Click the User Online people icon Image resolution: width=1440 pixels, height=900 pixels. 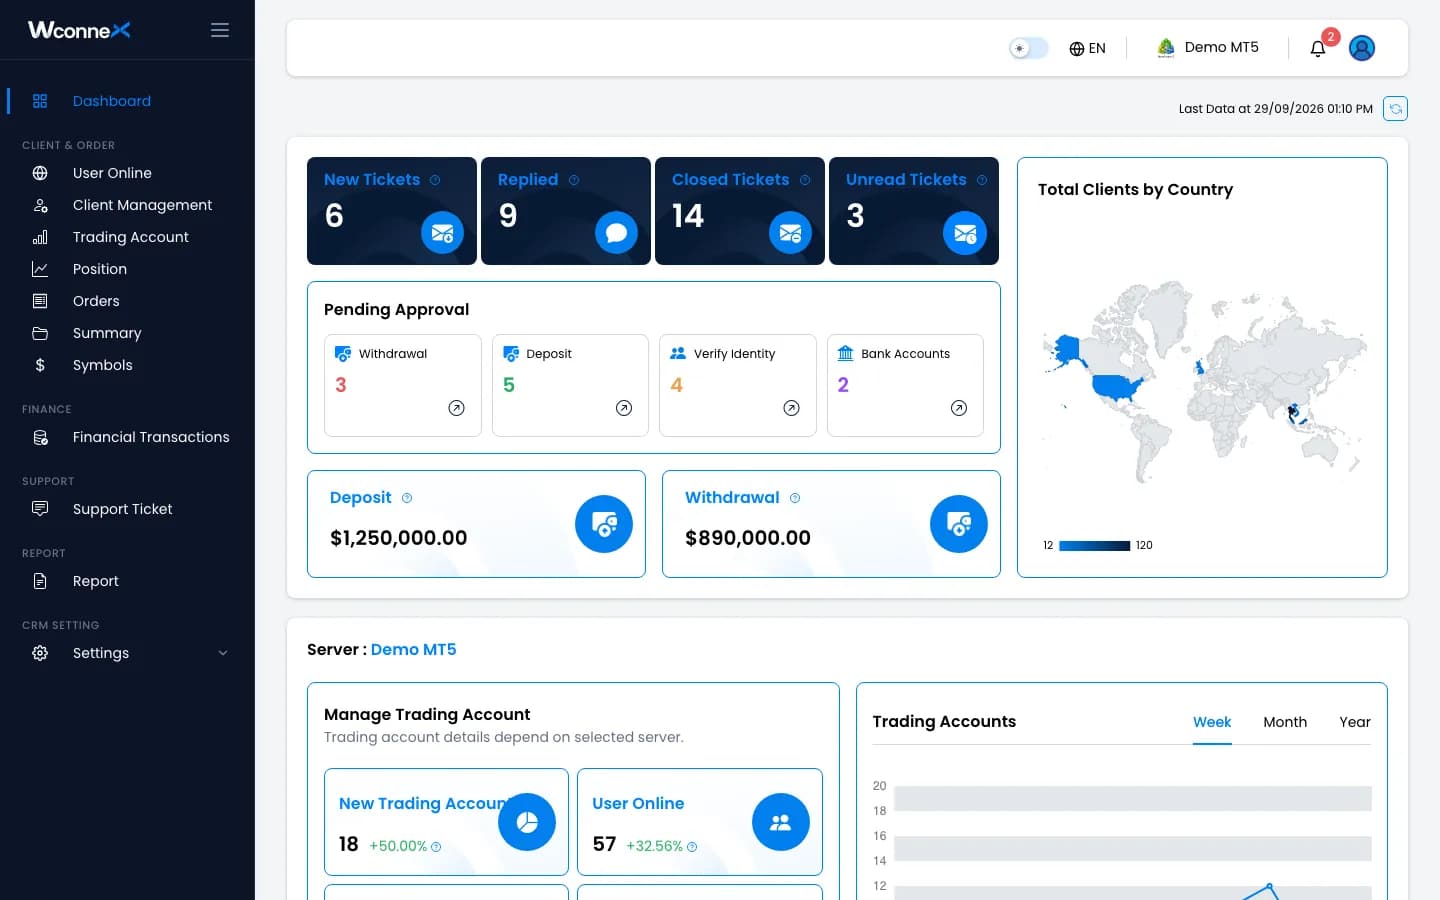[781, 822]
